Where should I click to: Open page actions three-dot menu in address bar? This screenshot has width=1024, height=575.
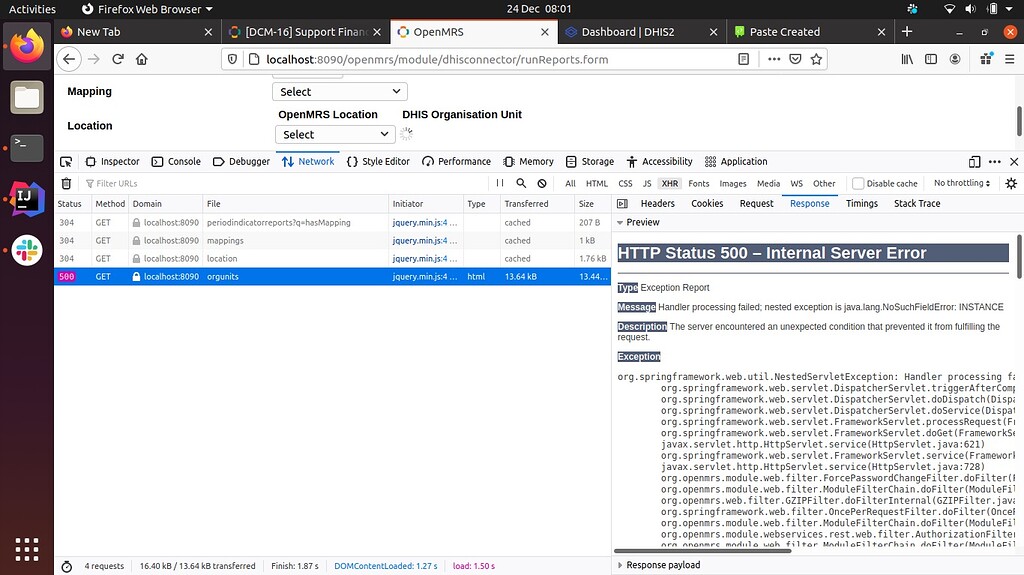point(774,59)
